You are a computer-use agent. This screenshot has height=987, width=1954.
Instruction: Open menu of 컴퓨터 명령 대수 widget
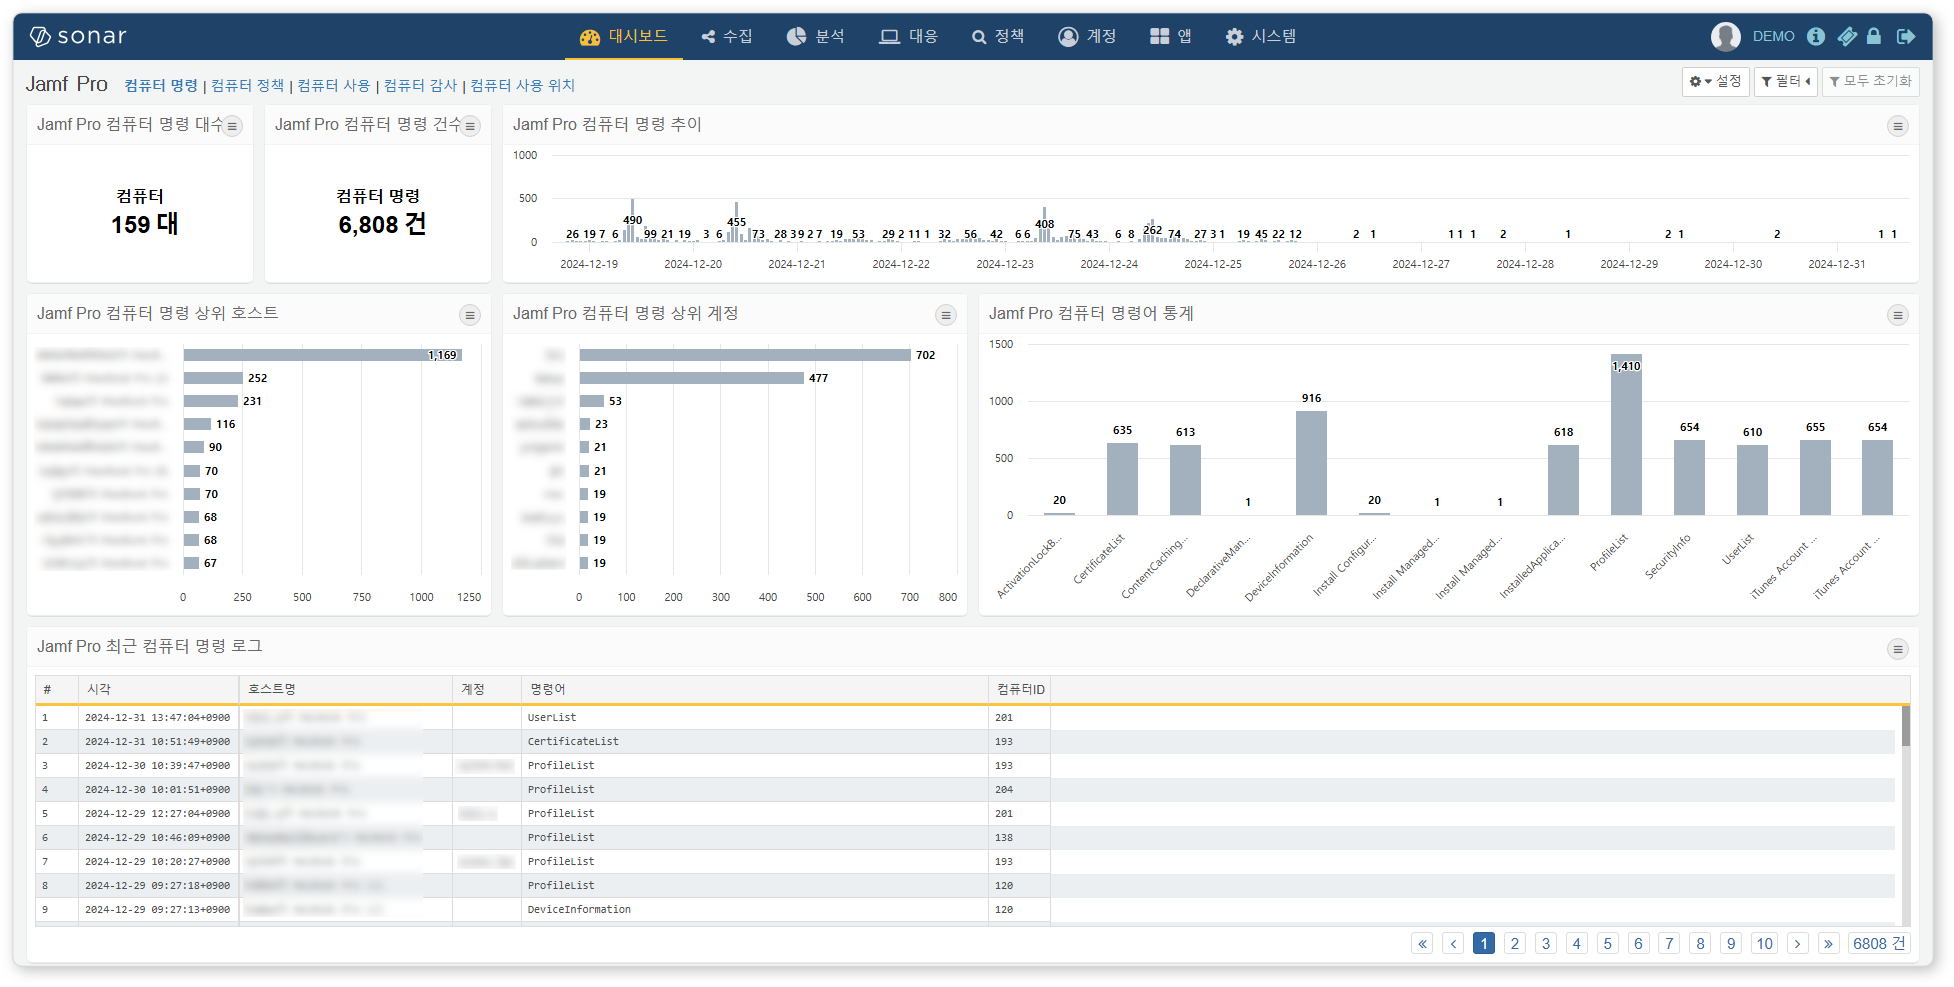click(232, 126)
